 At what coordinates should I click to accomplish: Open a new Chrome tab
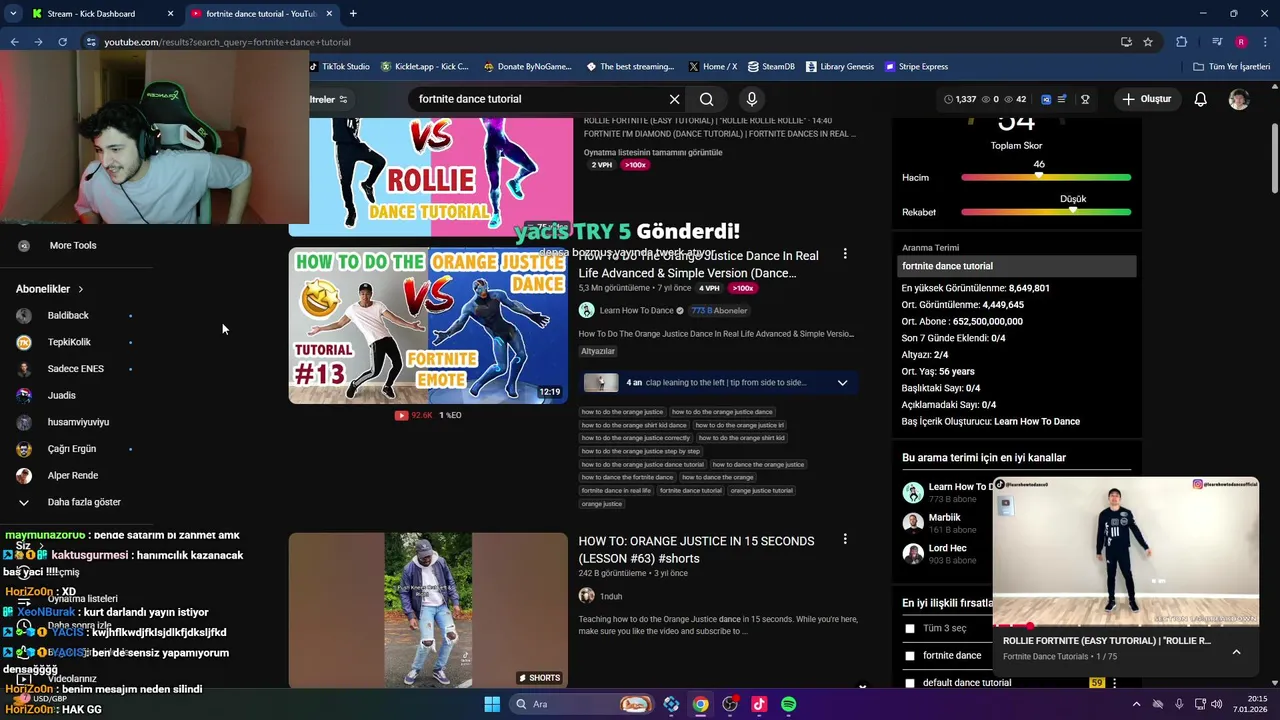(353, 13)
